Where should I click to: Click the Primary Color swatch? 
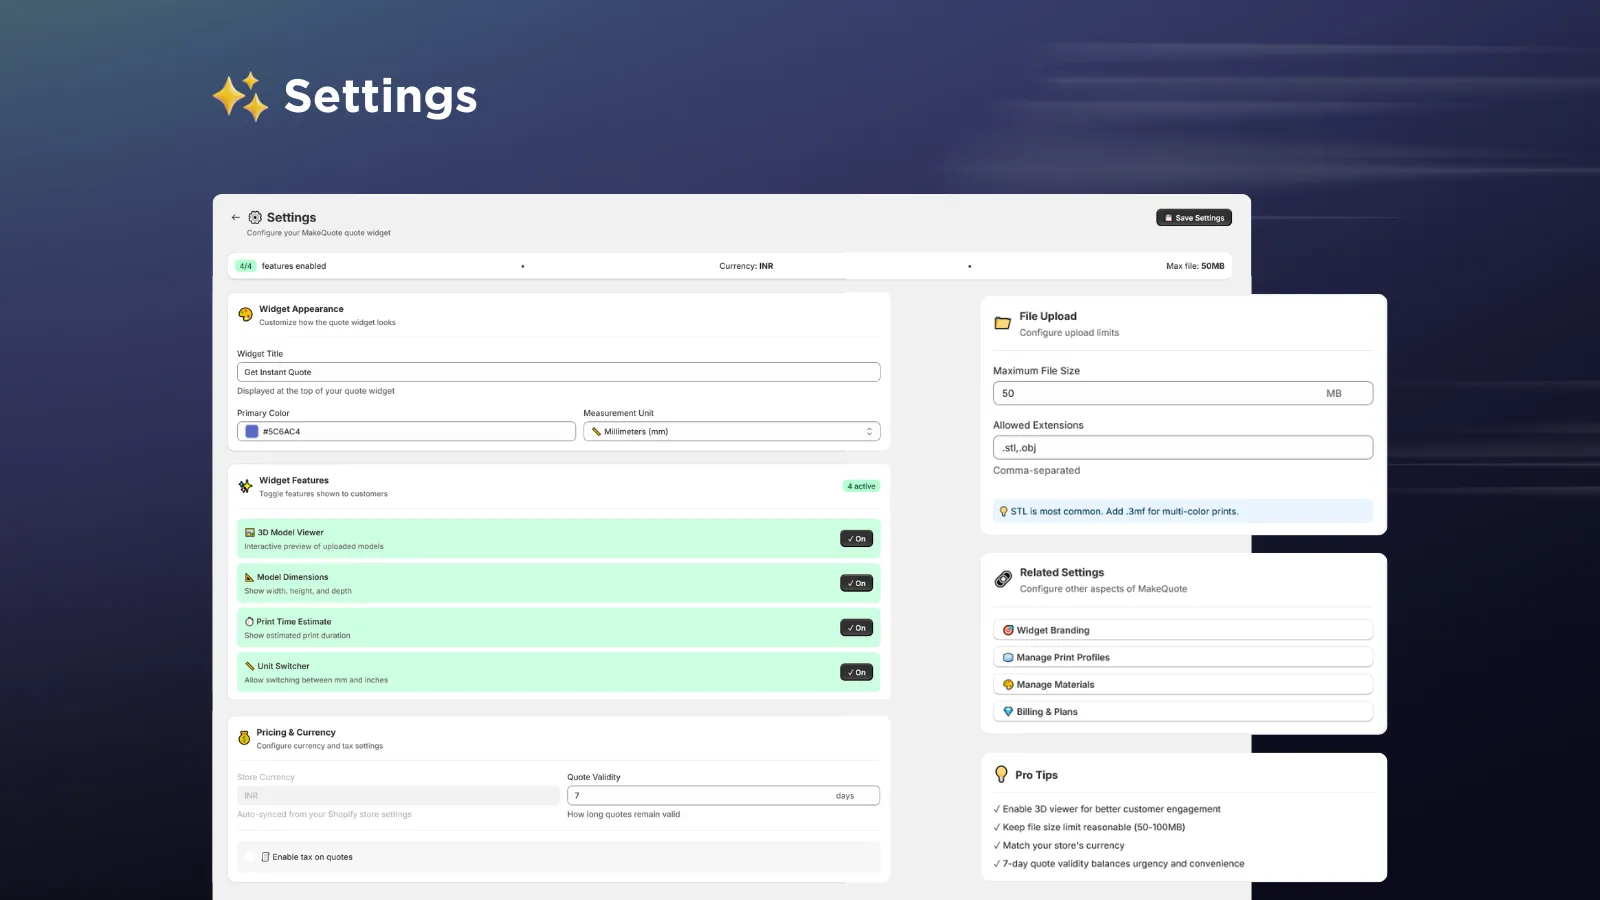coord(251,431)
